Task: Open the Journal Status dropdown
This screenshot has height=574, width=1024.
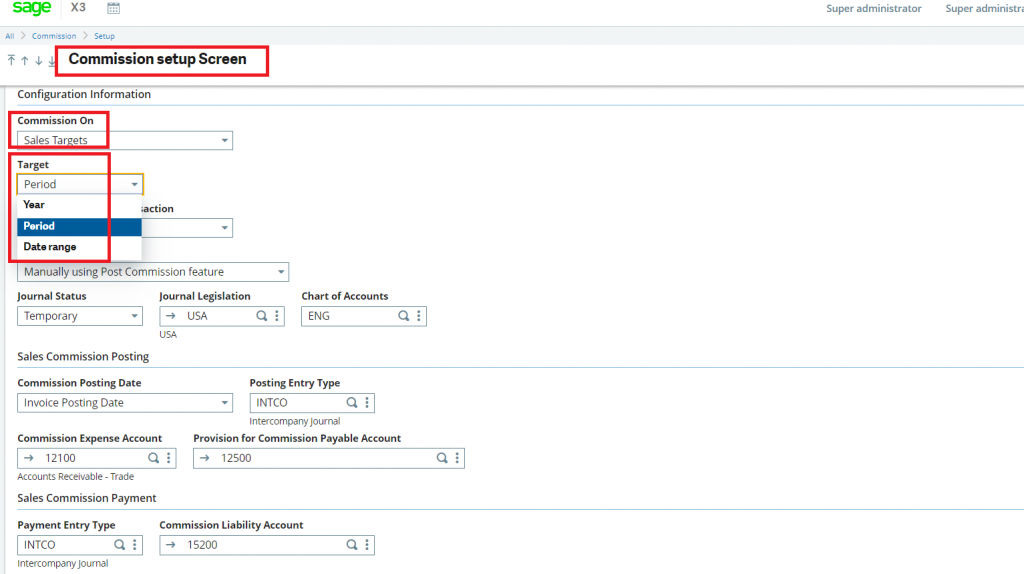Action: coord(135,316)
